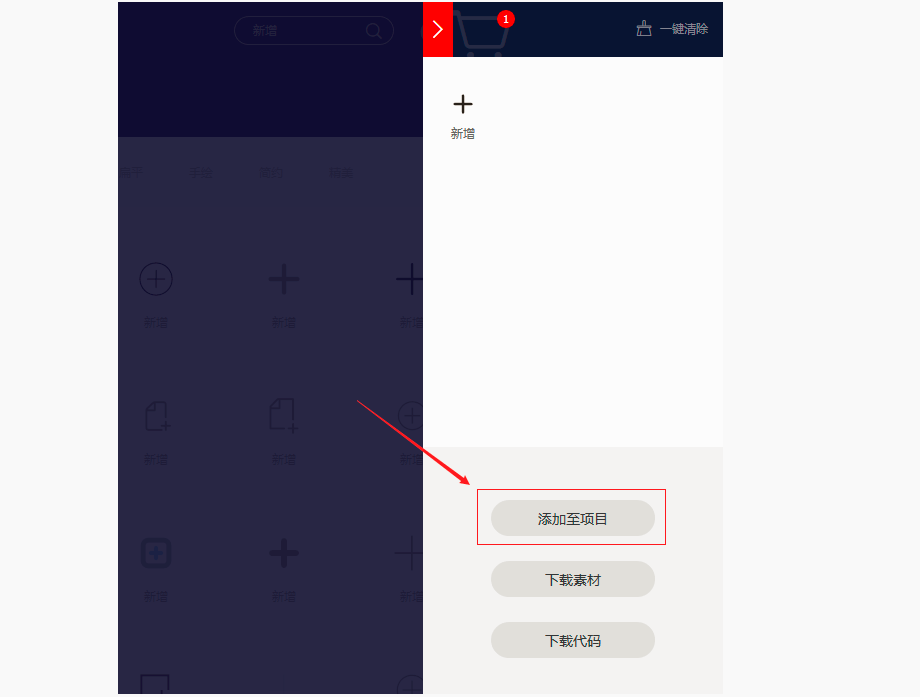Select the 新增 plus icon inside cart panel
The image size is (920, 697).
coord(462,104)
